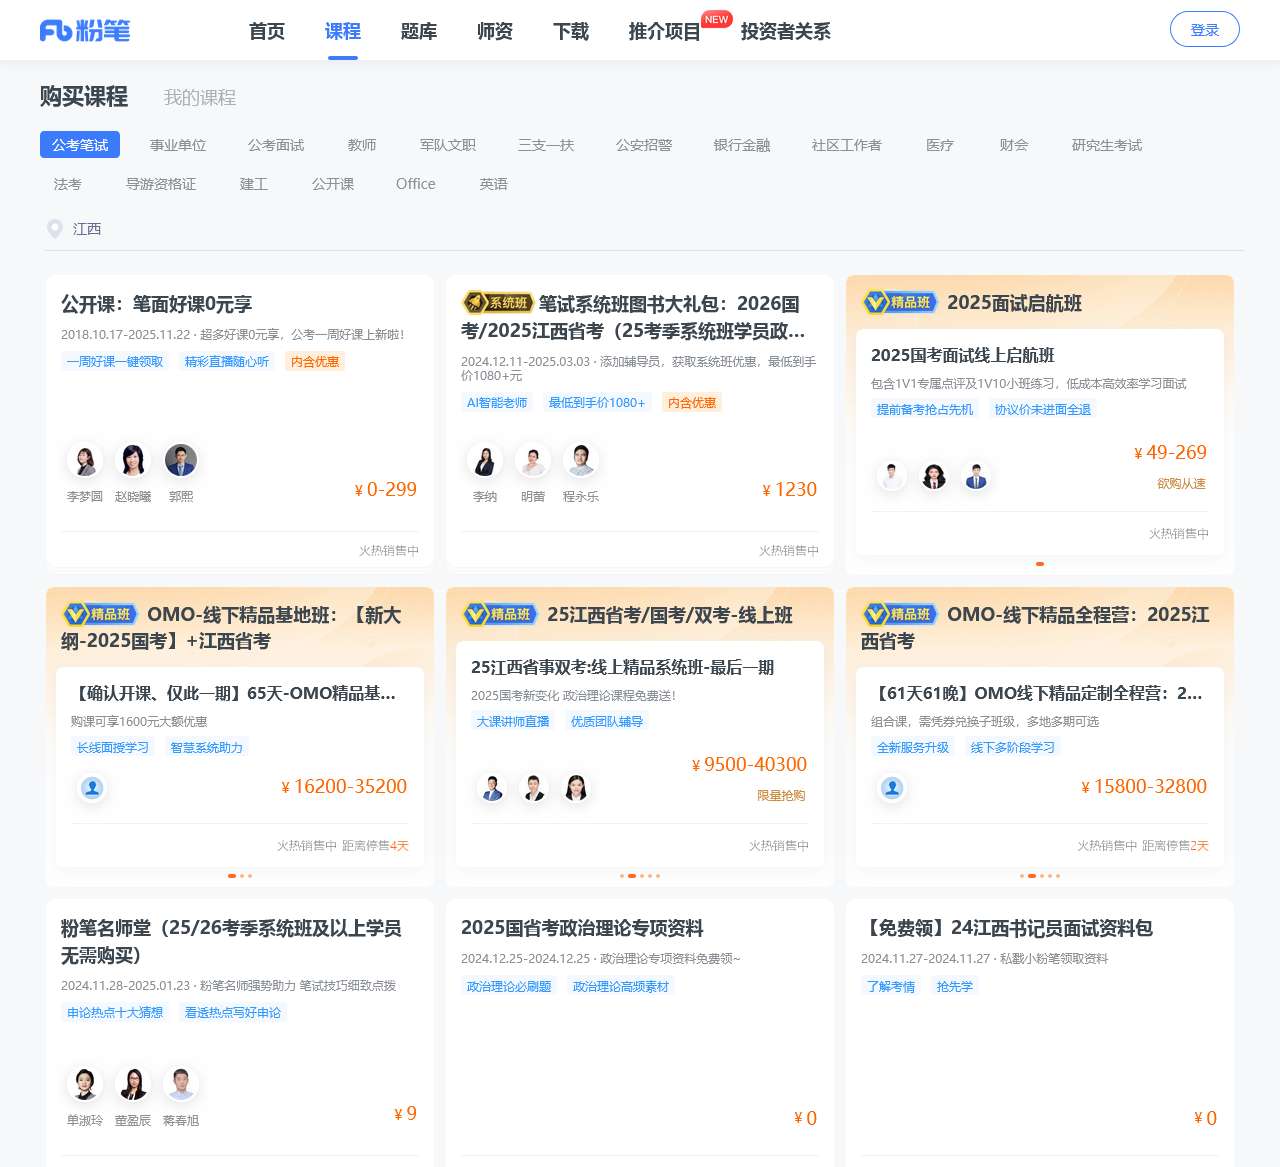Click teacher 程永乐's avatar
This screenshot has height=1167, width=1280.
pos(581,460)
